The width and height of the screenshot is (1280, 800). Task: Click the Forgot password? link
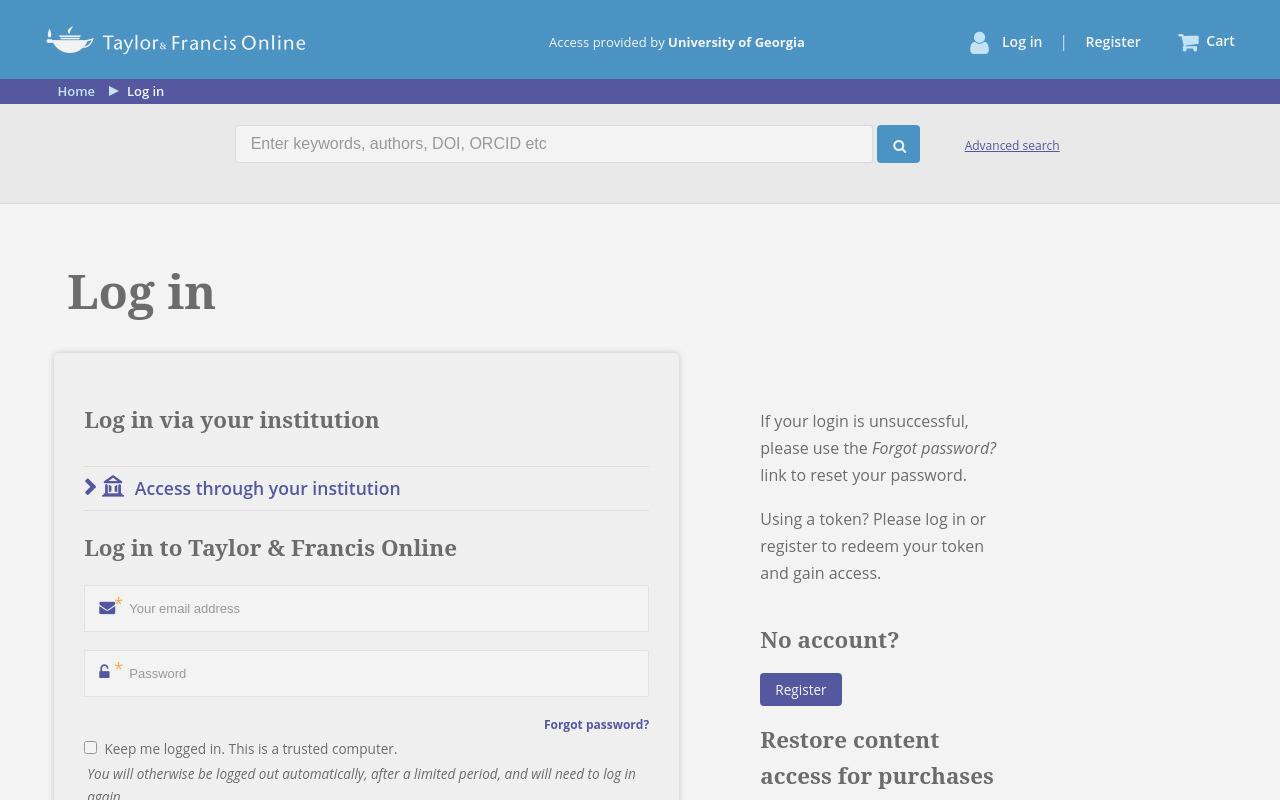pyautogui.click(x=596, y=724)
